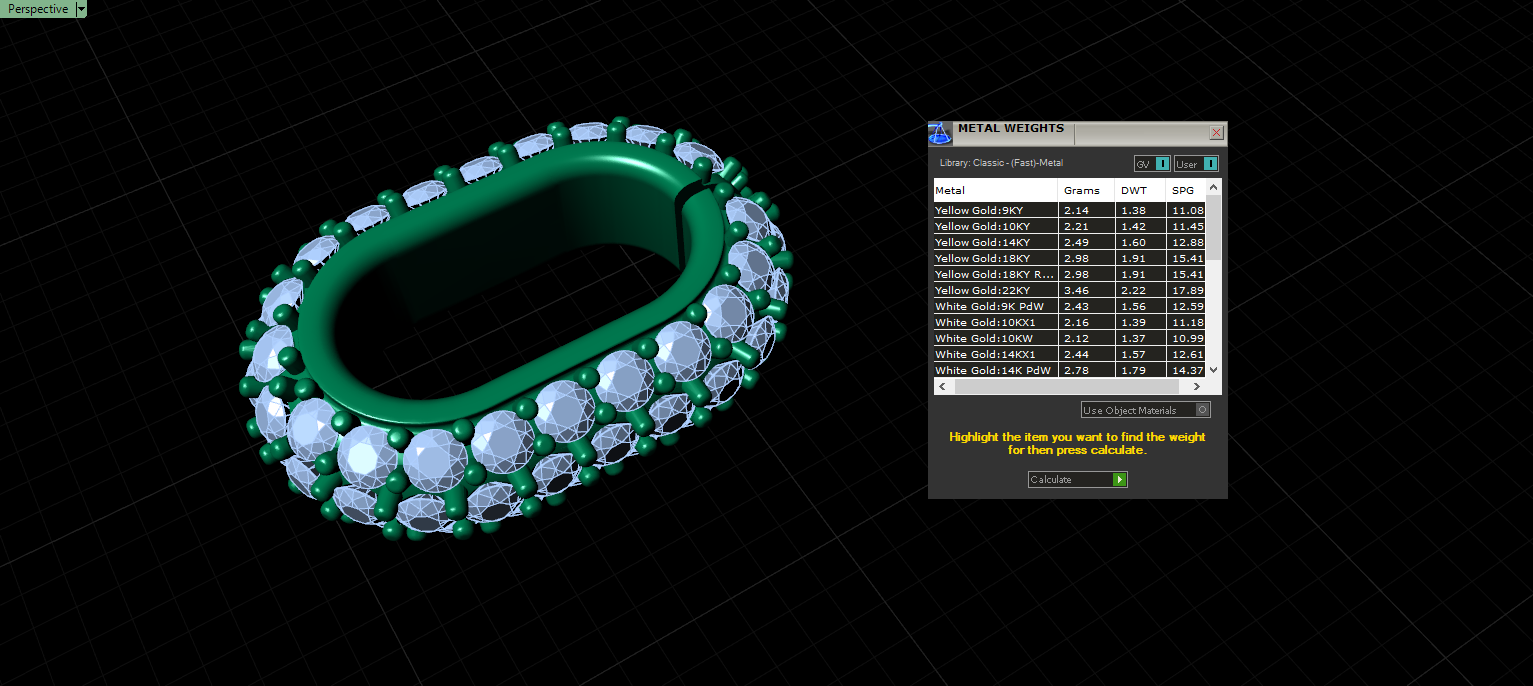Select the White Gold:10KW row
The width and height of the screenshot is (1533, 686).
tap(1069, 338)
